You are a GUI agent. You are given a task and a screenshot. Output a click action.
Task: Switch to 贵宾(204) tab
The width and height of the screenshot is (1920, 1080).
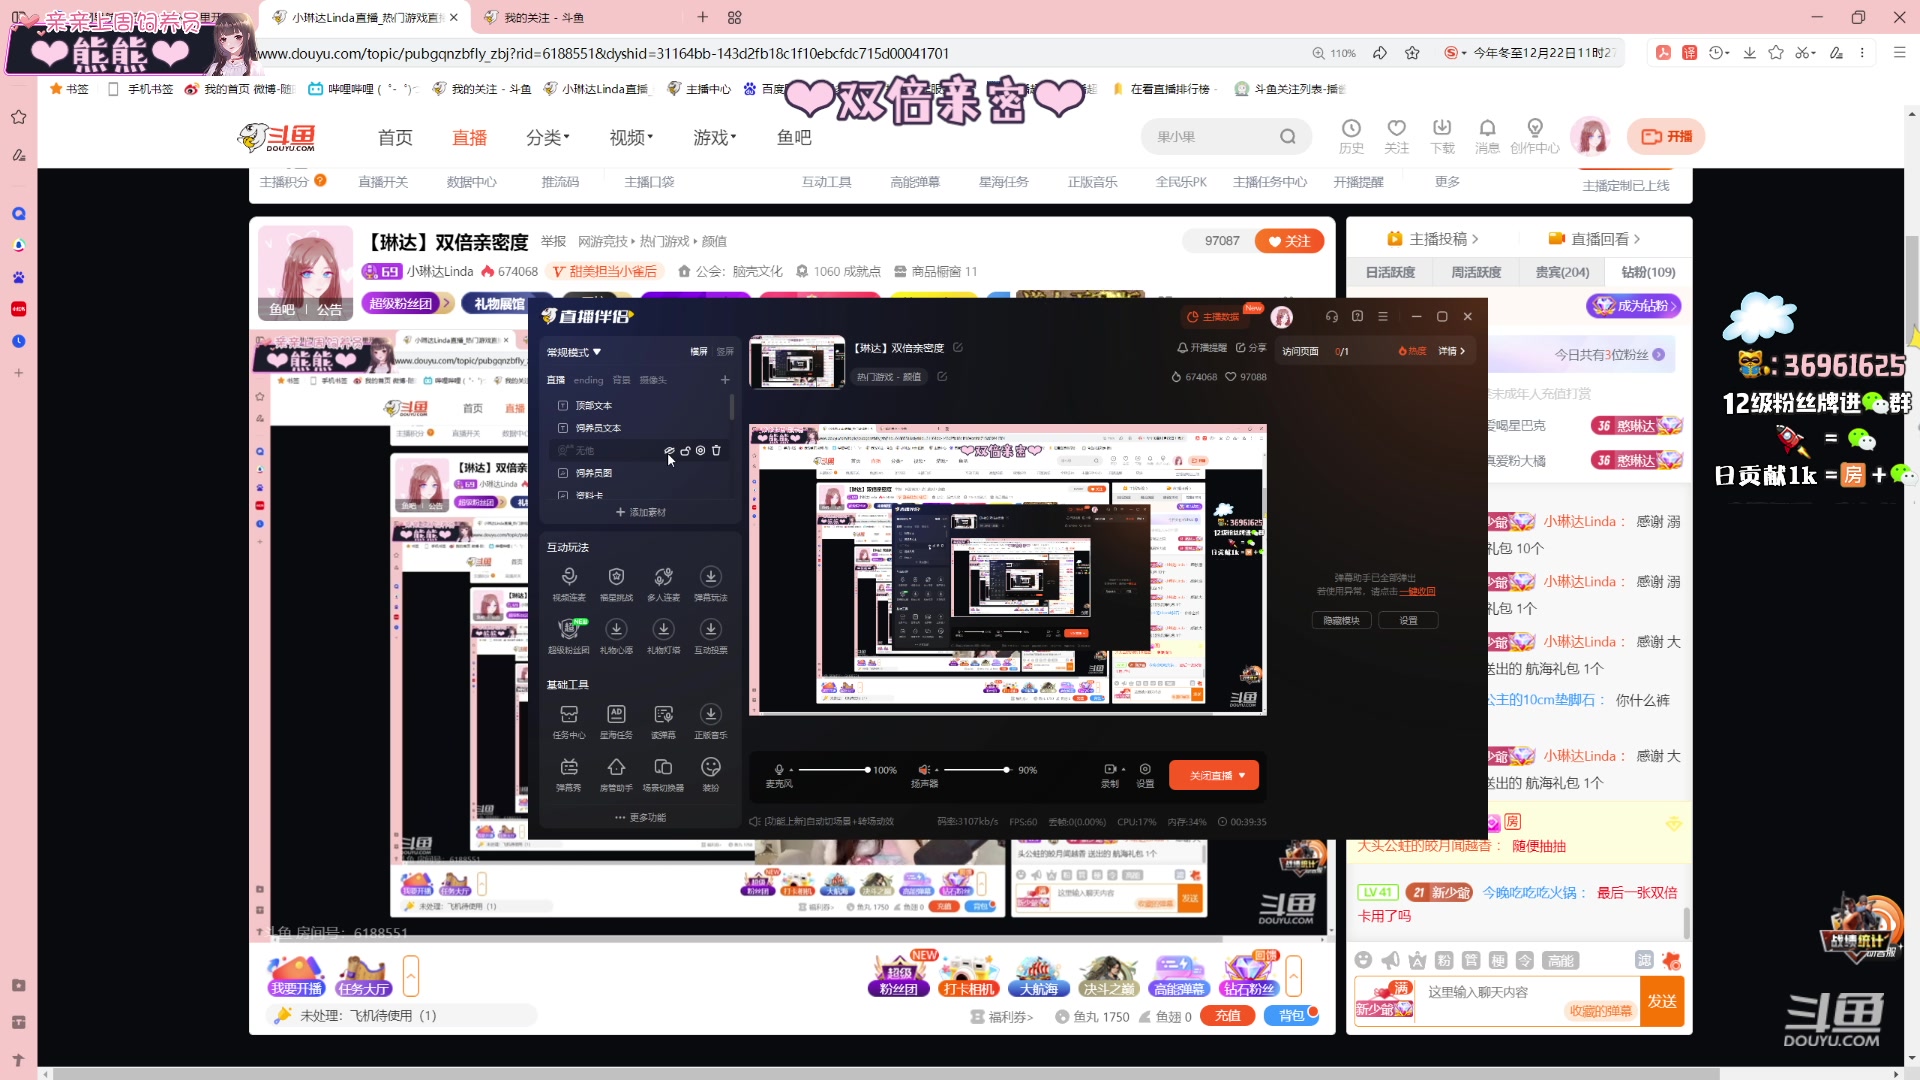(1562, 272)
